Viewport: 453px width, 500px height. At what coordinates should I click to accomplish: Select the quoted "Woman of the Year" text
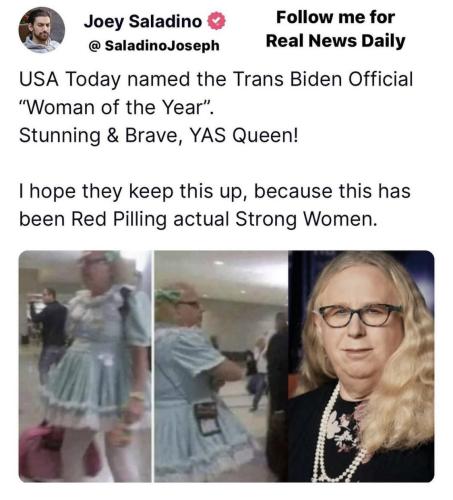click(116, 107)
